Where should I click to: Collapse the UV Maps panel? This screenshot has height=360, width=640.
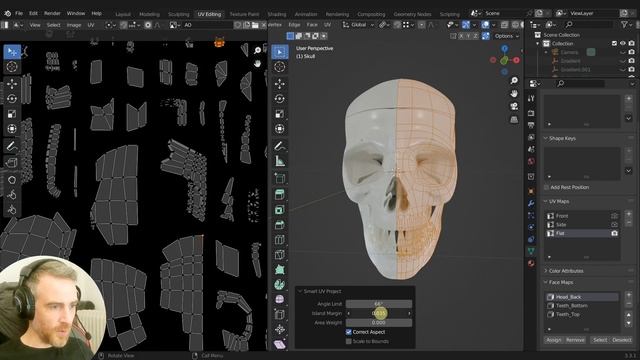click(x=546, y=201)
